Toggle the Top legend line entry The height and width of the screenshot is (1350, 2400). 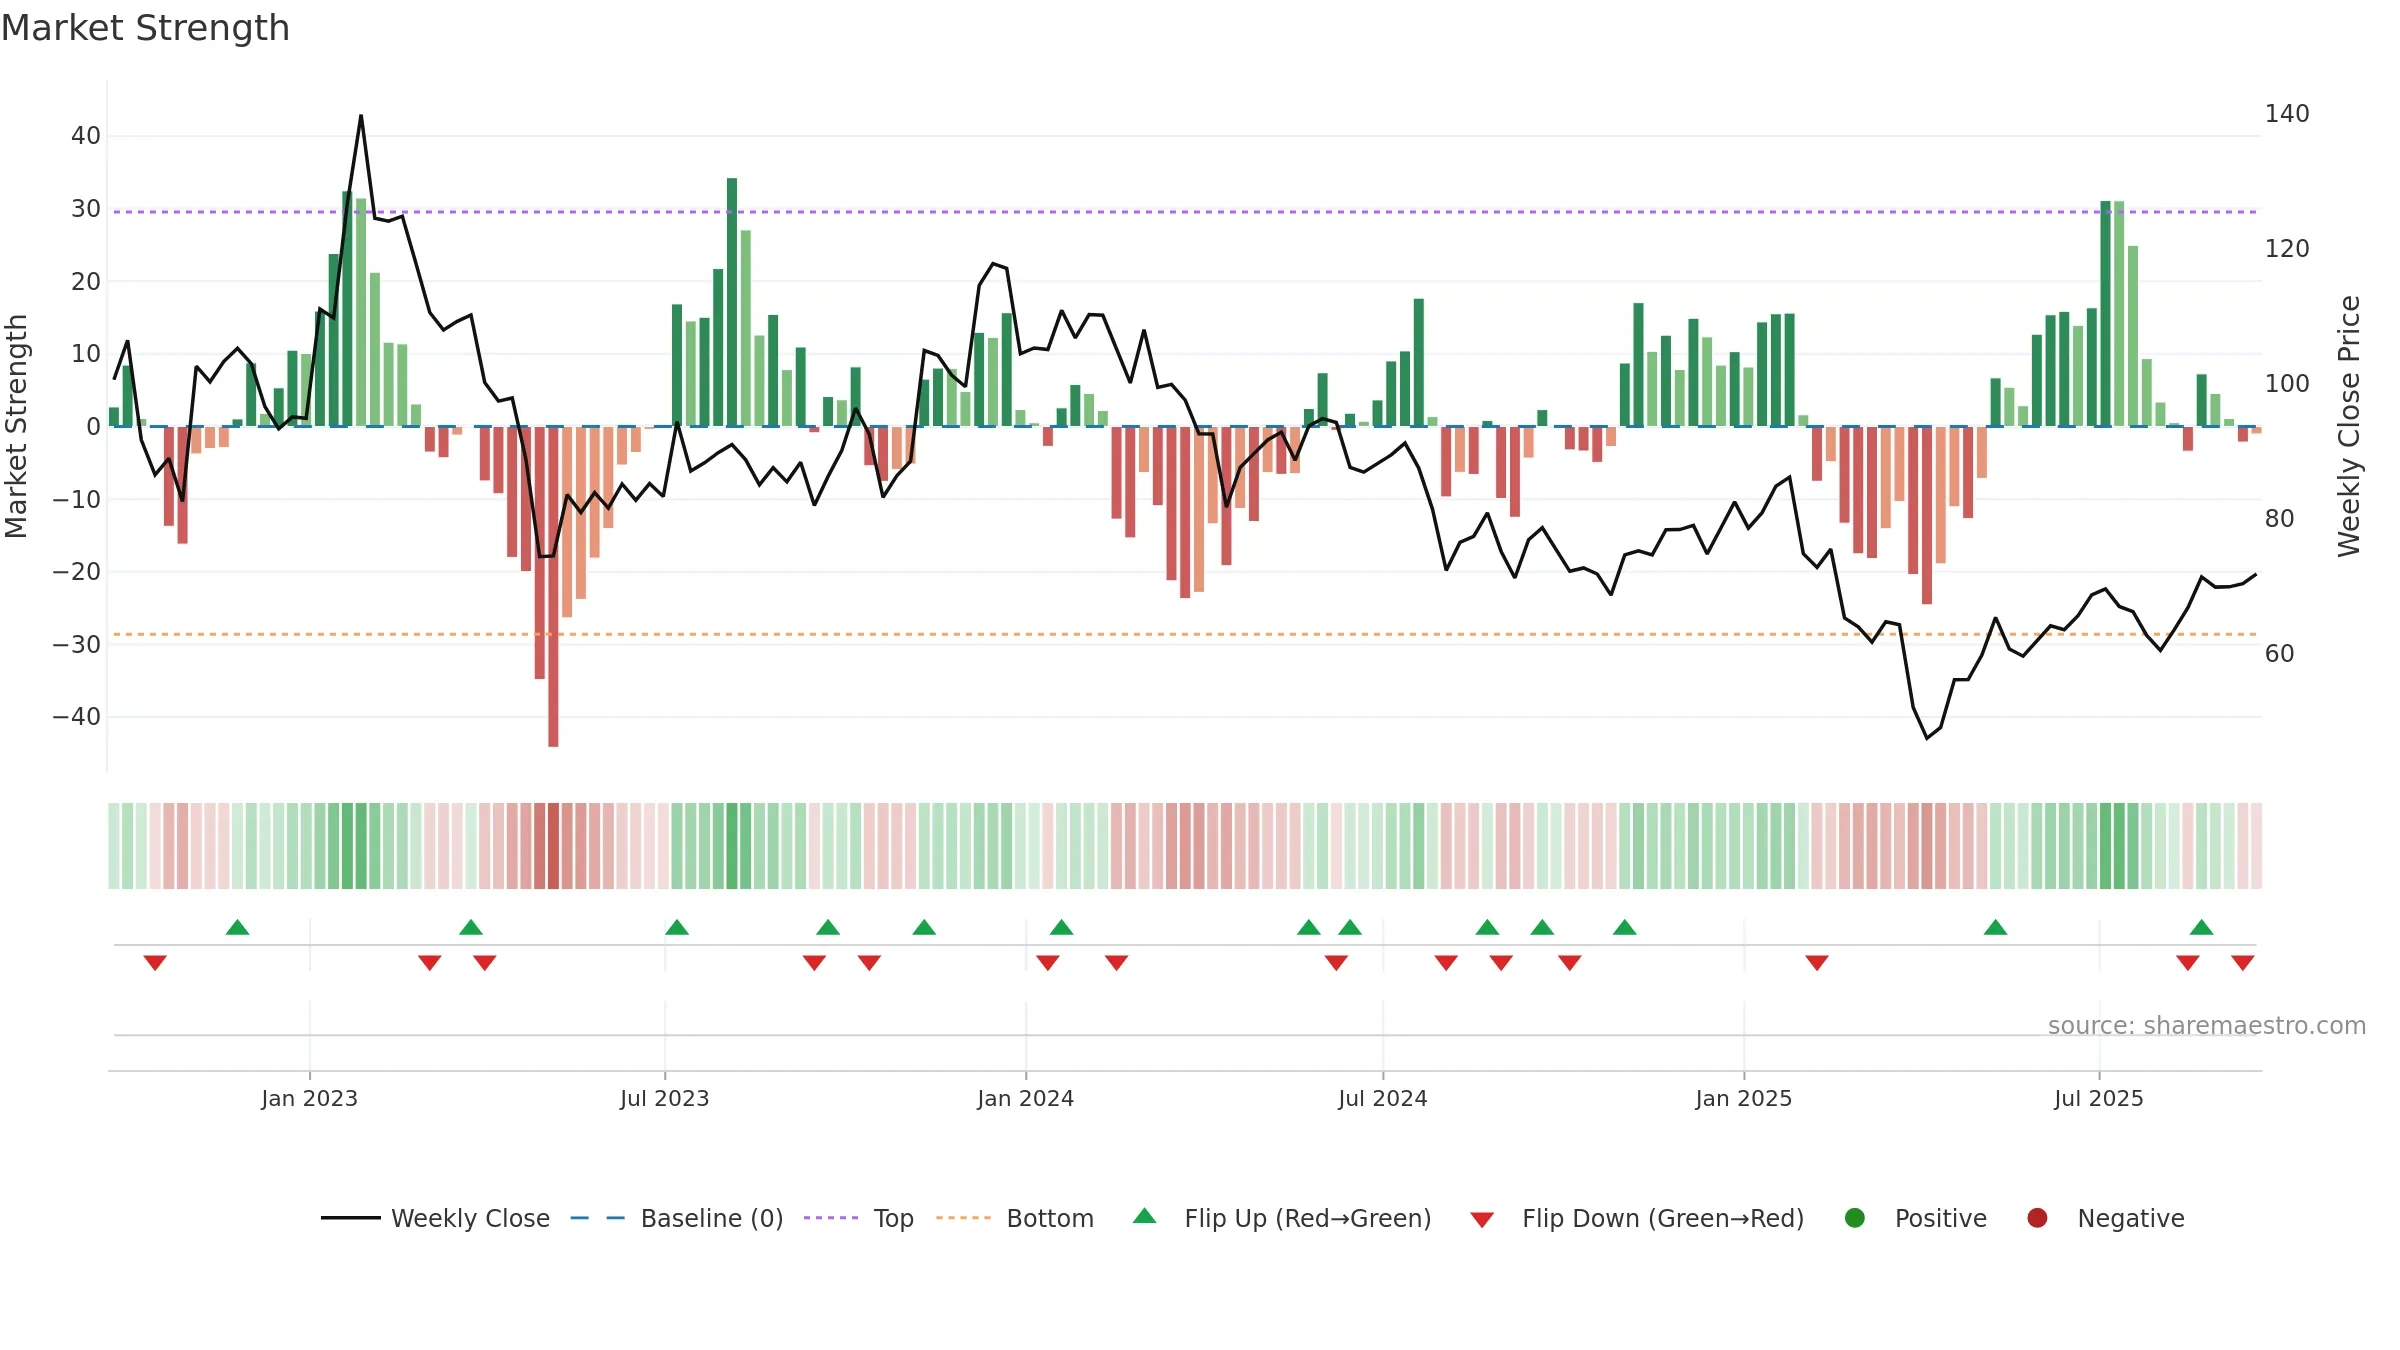point(859,1218)
